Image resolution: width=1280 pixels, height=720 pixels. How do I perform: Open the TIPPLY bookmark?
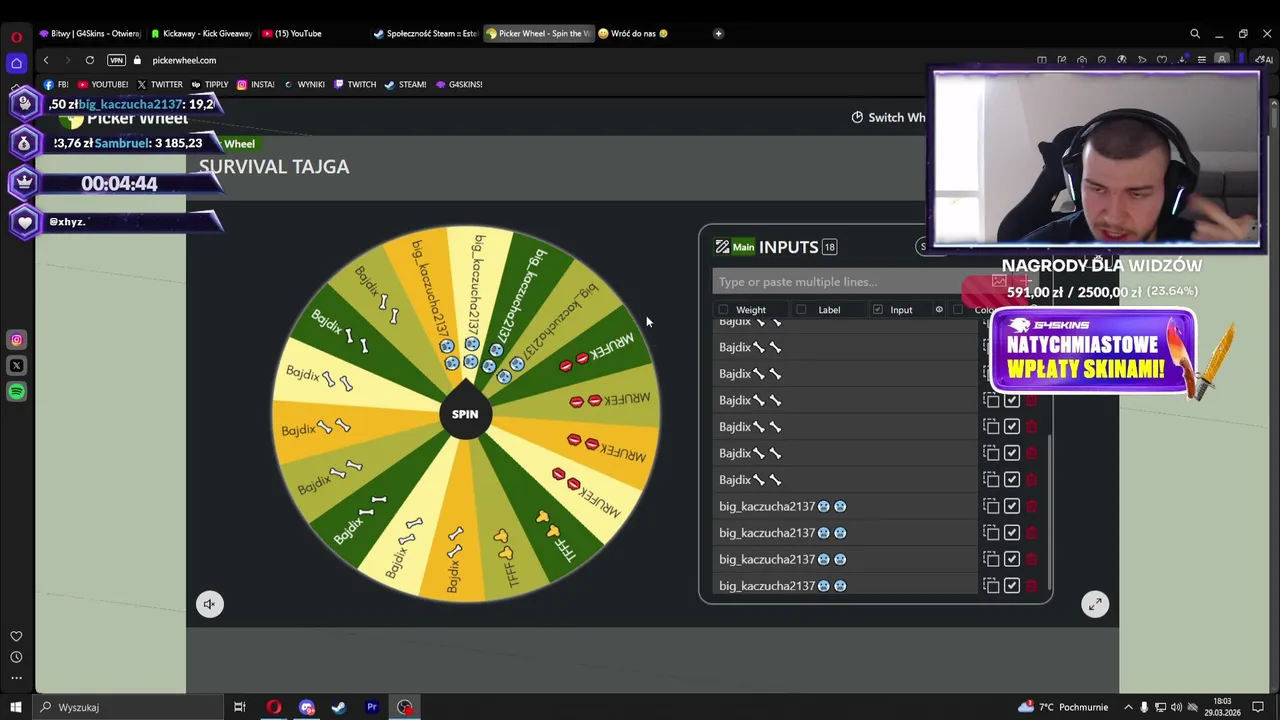click(210, 84)
